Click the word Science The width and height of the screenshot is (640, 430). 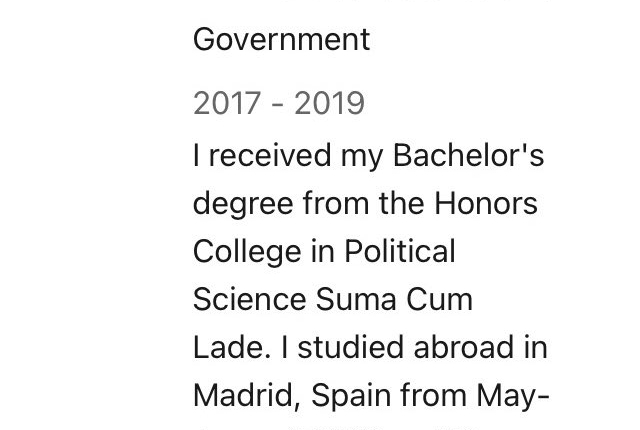249,299
